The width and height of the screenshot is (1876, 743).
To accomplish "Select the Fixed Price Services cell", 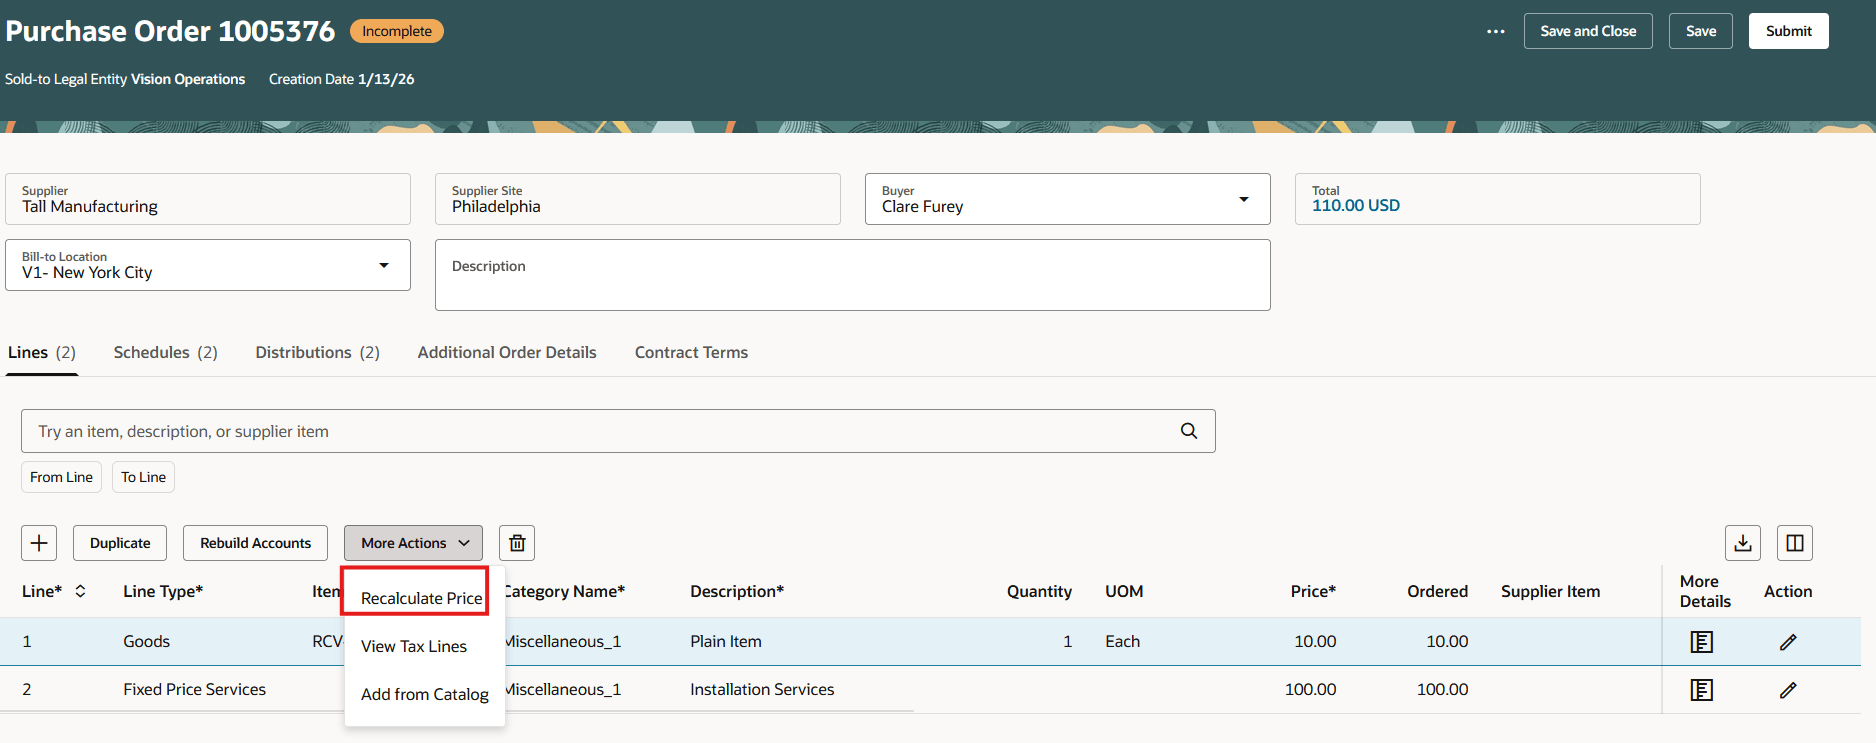I will (195, 690).
